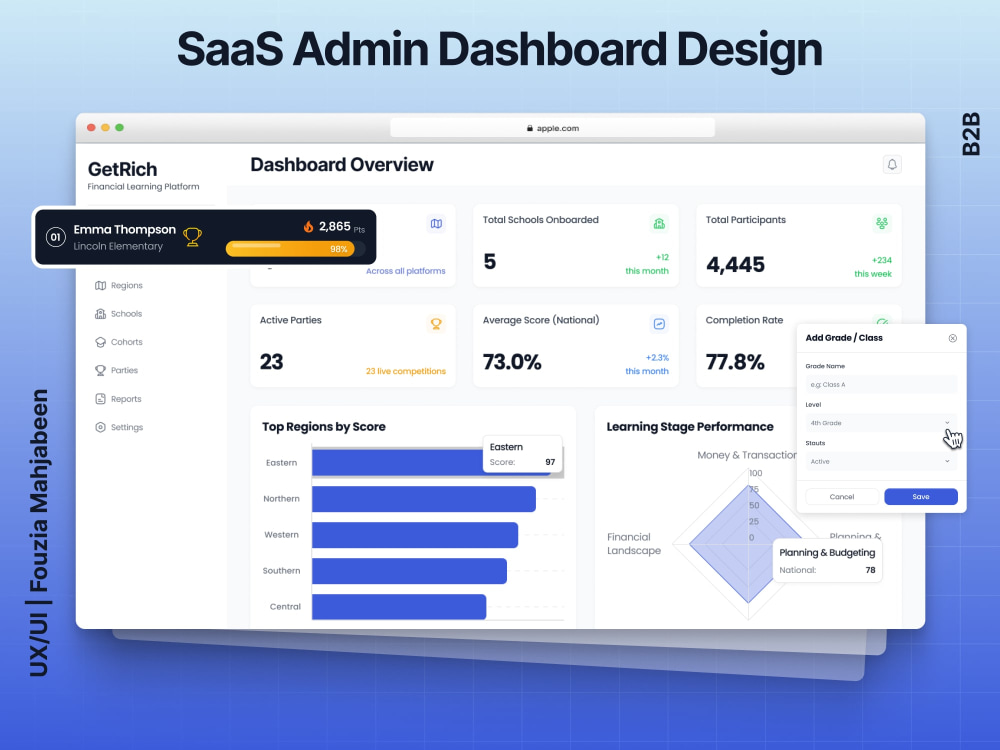Click the lock icon in address bar

[x=529, y=128]
